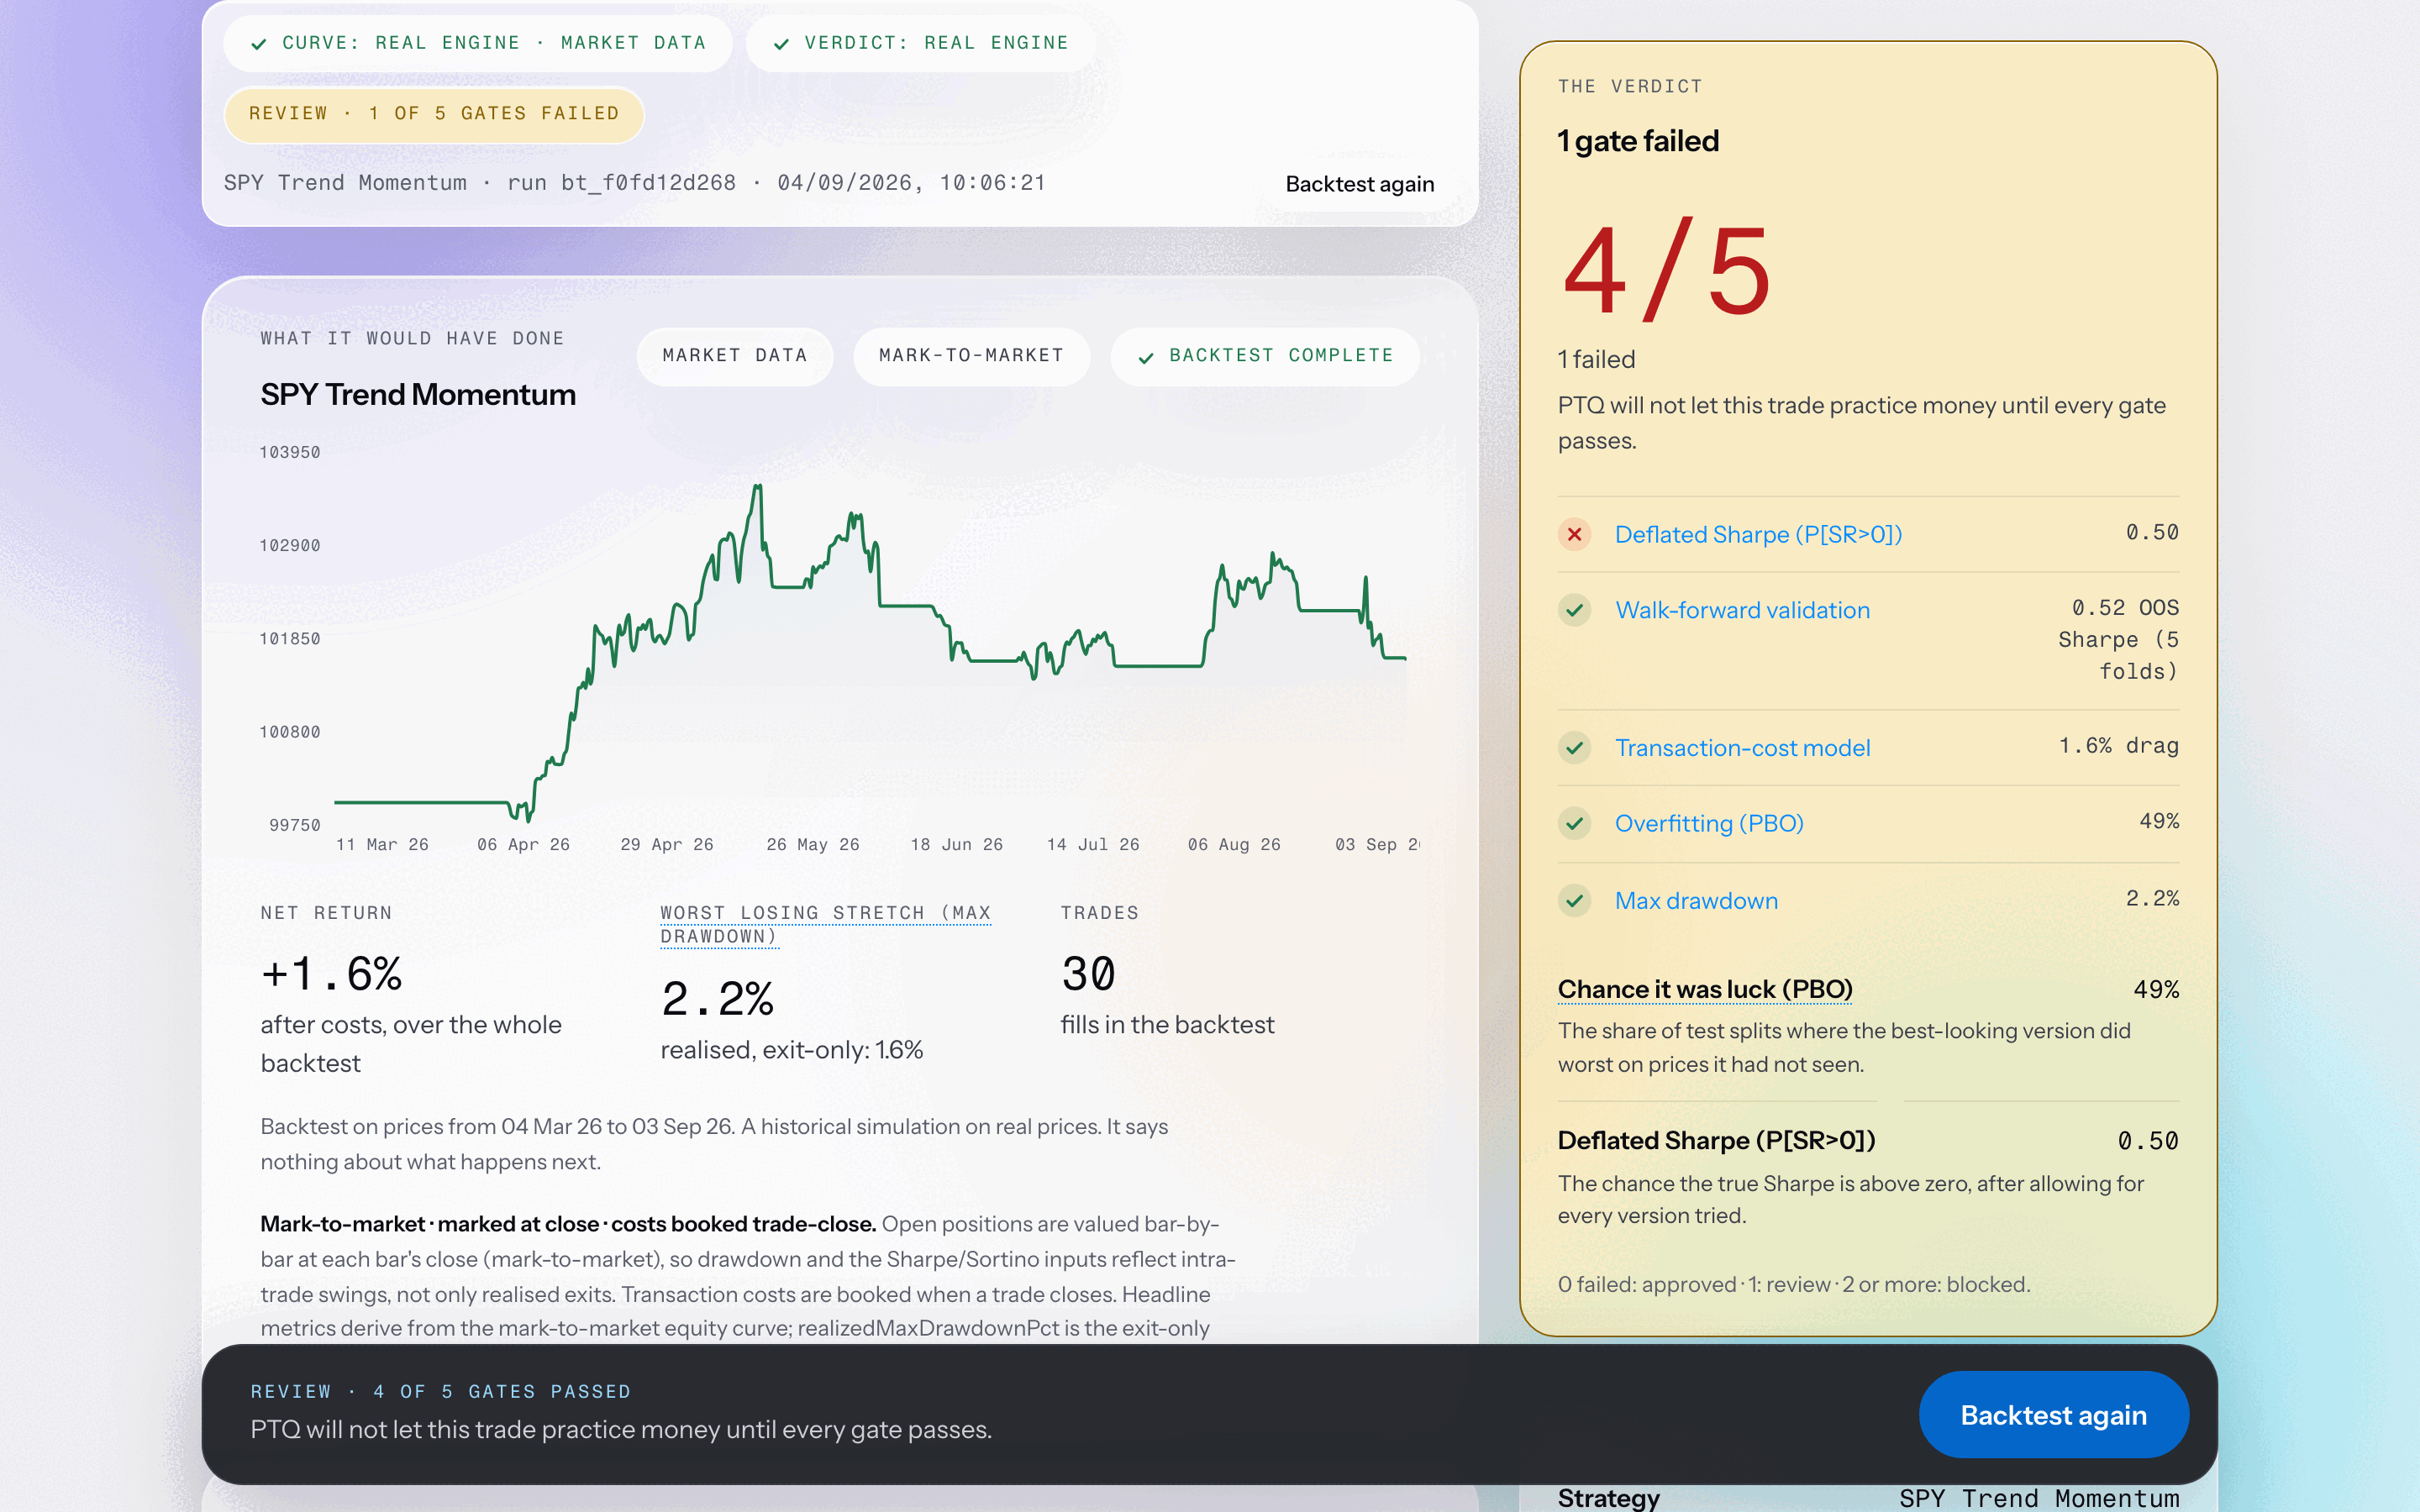Click the 0.52 OOS Sharpe (5 folds) value
Screen dimensions: 2420x1512
[2118, 640]
